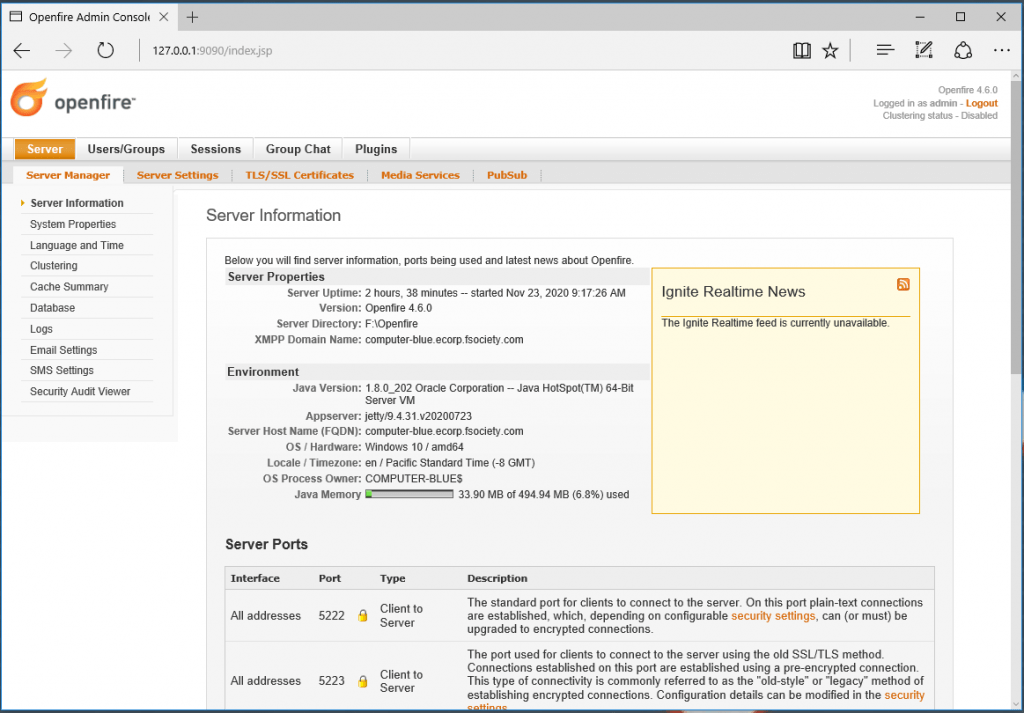Open the Server Settings subtab

tap(178, 175)
